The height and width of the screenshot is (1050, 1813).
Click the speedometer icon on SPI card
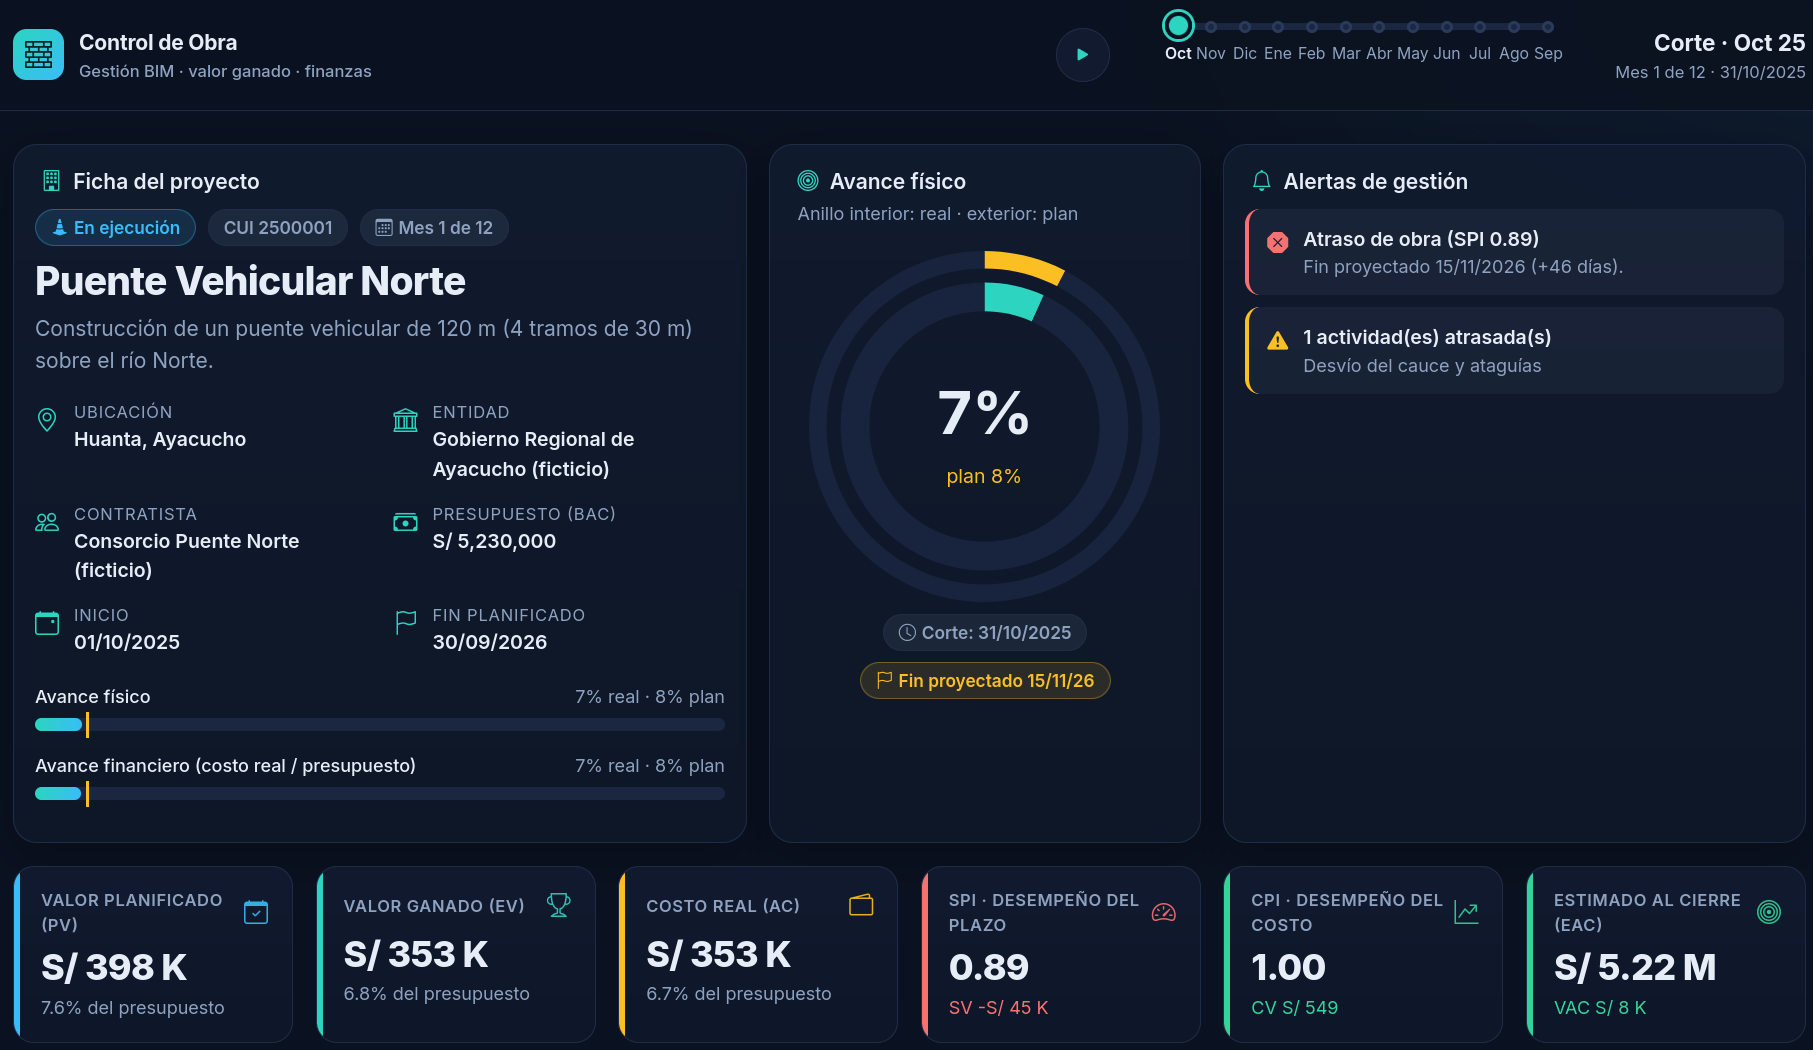[1164, 912]
